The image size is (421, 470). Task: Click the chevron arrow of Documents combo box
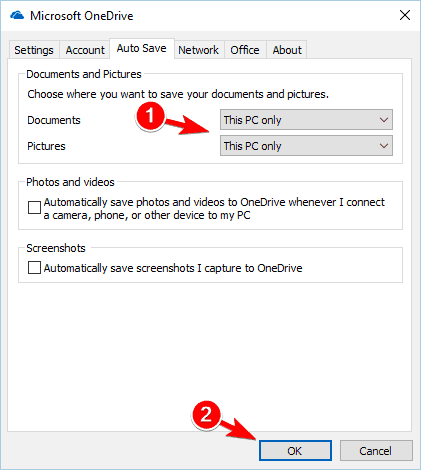pos(384,120)
